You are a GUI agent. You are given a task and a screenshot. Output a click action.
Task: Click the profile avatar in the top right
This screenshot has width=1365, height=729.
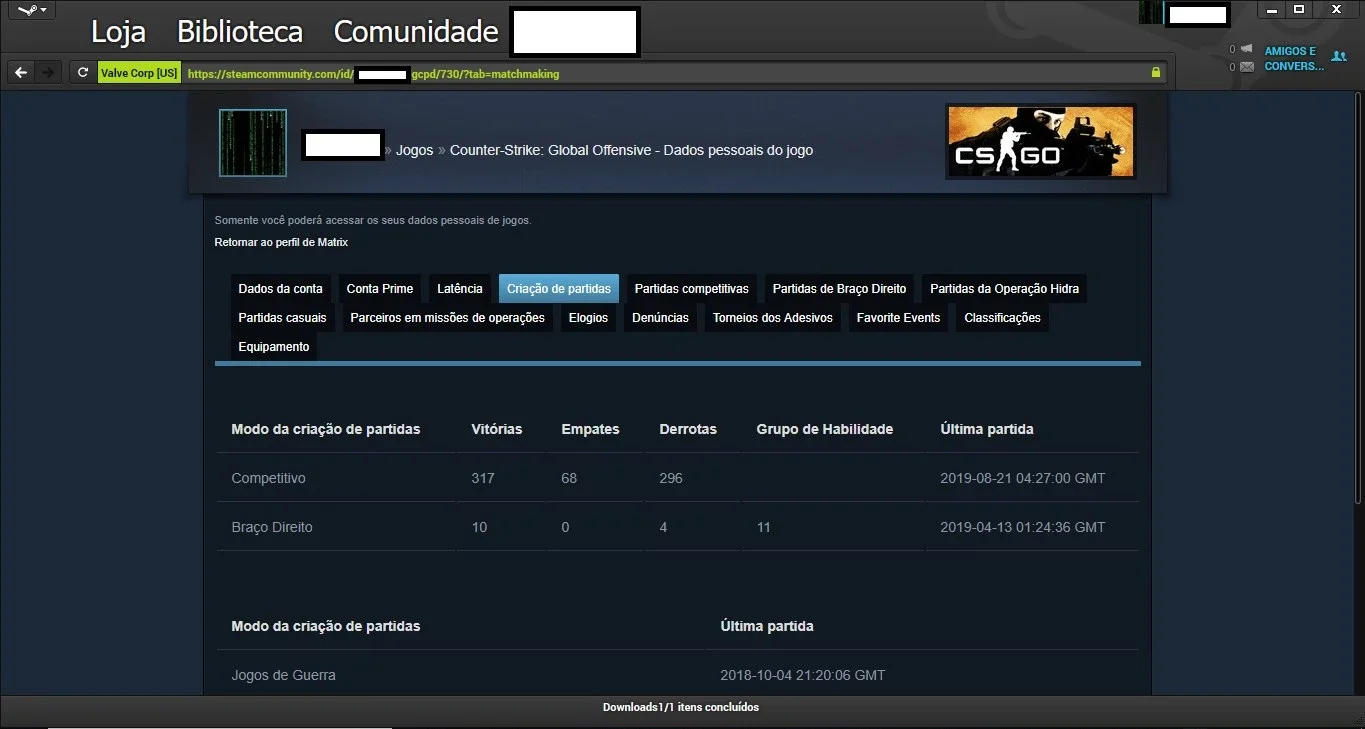tap(1151, 12)
